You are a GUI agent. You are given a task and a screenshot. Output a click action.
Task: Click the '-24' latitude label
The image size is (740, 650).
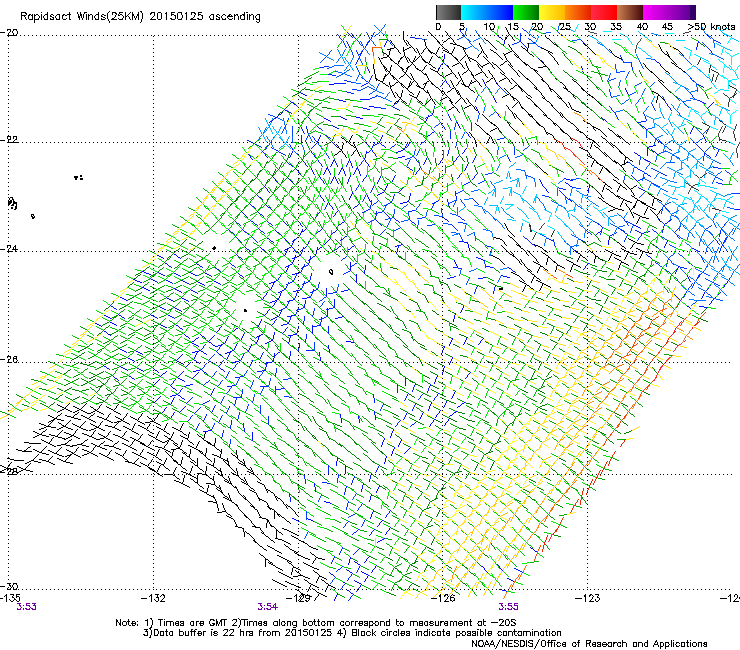point(9,249)
